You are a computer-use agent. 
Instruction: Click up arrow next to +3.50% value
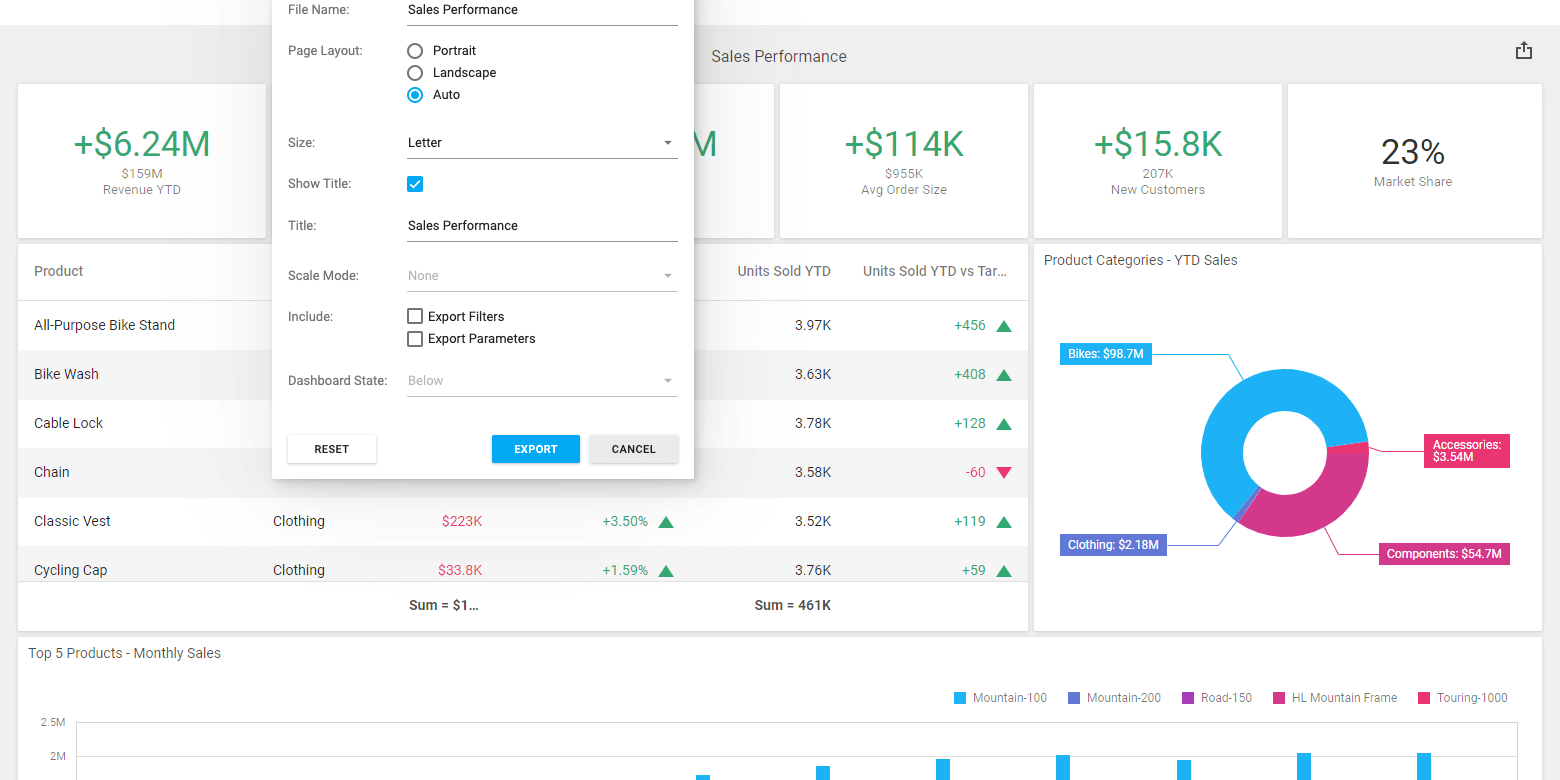666,522
